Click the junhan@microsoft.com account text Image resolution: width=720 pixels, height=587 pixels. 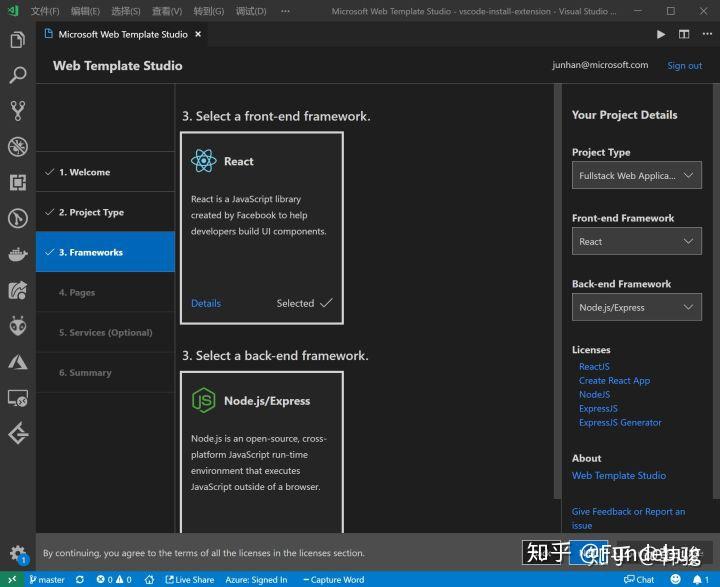(600, 65)
